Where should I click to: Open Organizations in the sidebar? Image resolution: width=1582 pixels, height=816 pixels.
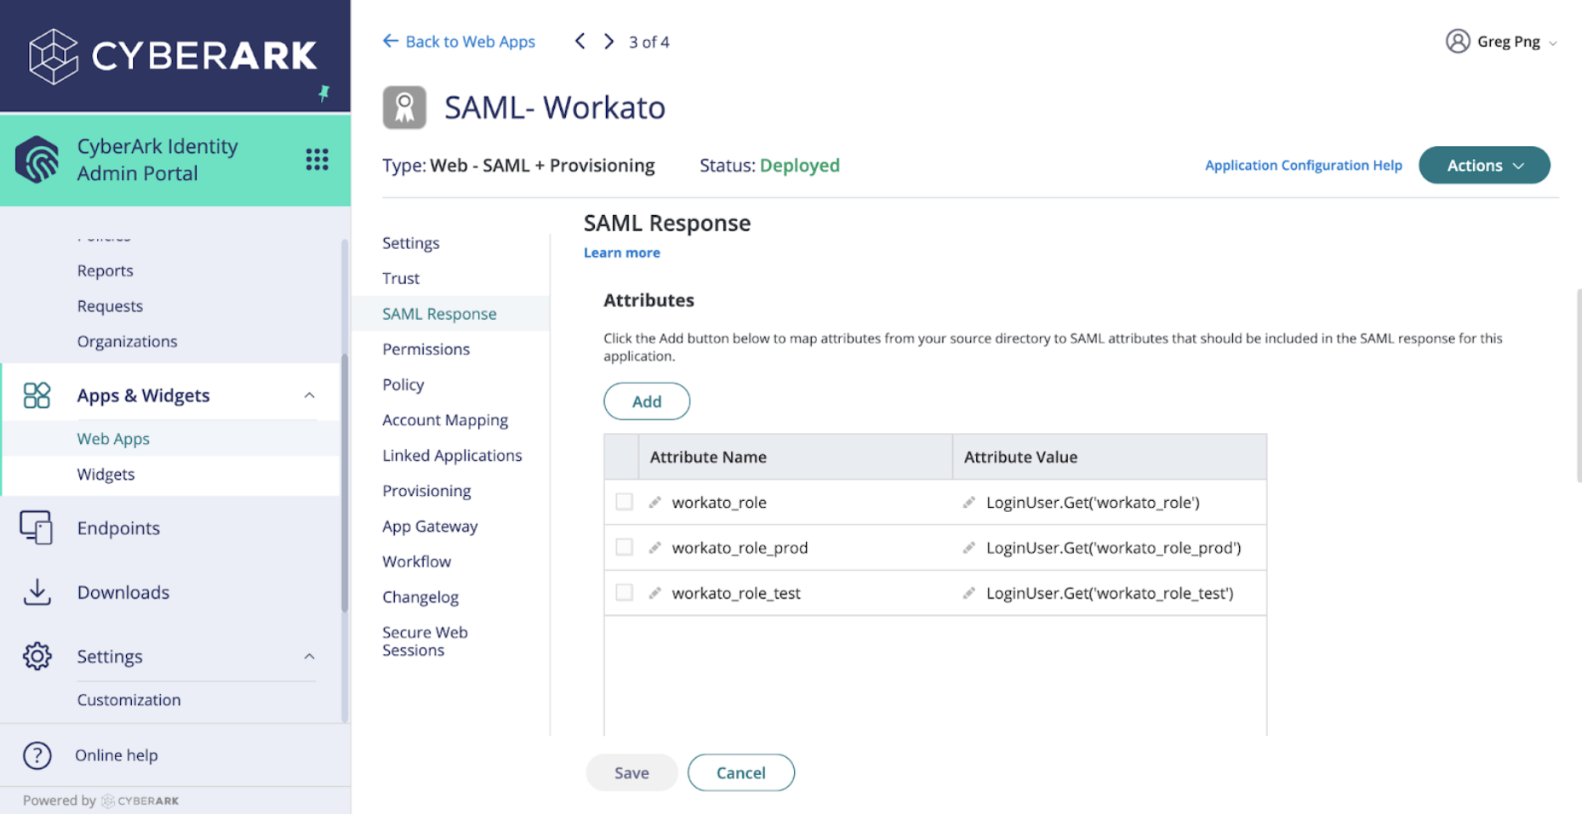127,341
